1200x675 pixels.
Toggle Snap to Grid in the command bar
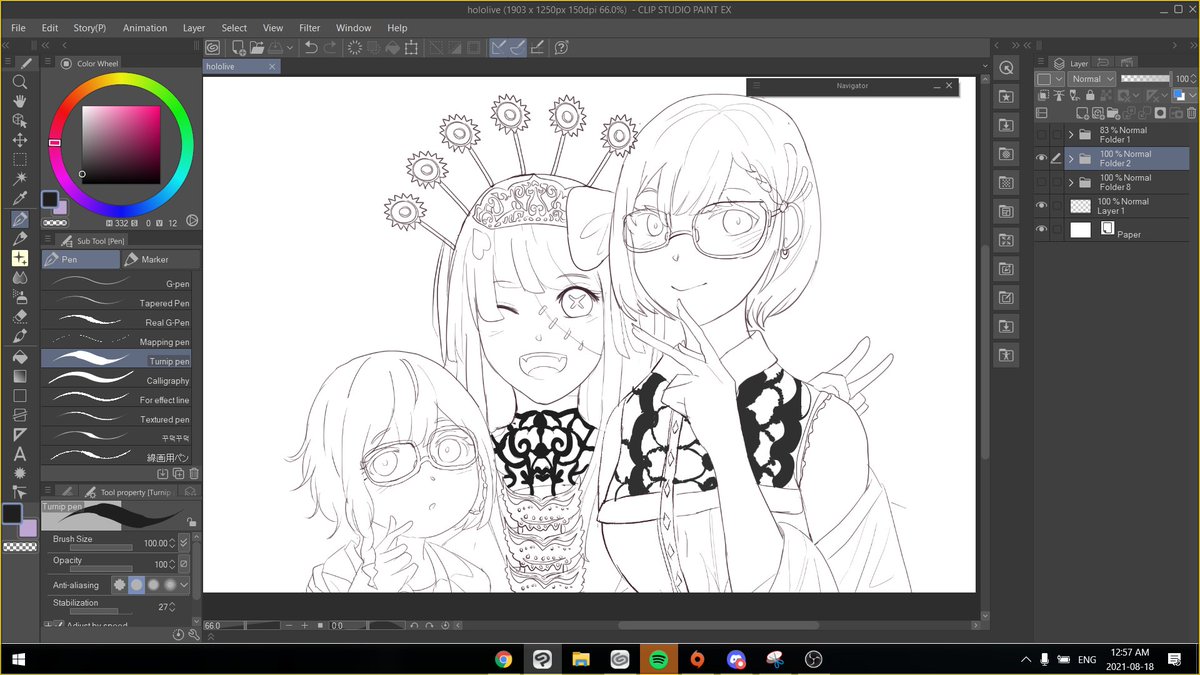coord(536,47)
